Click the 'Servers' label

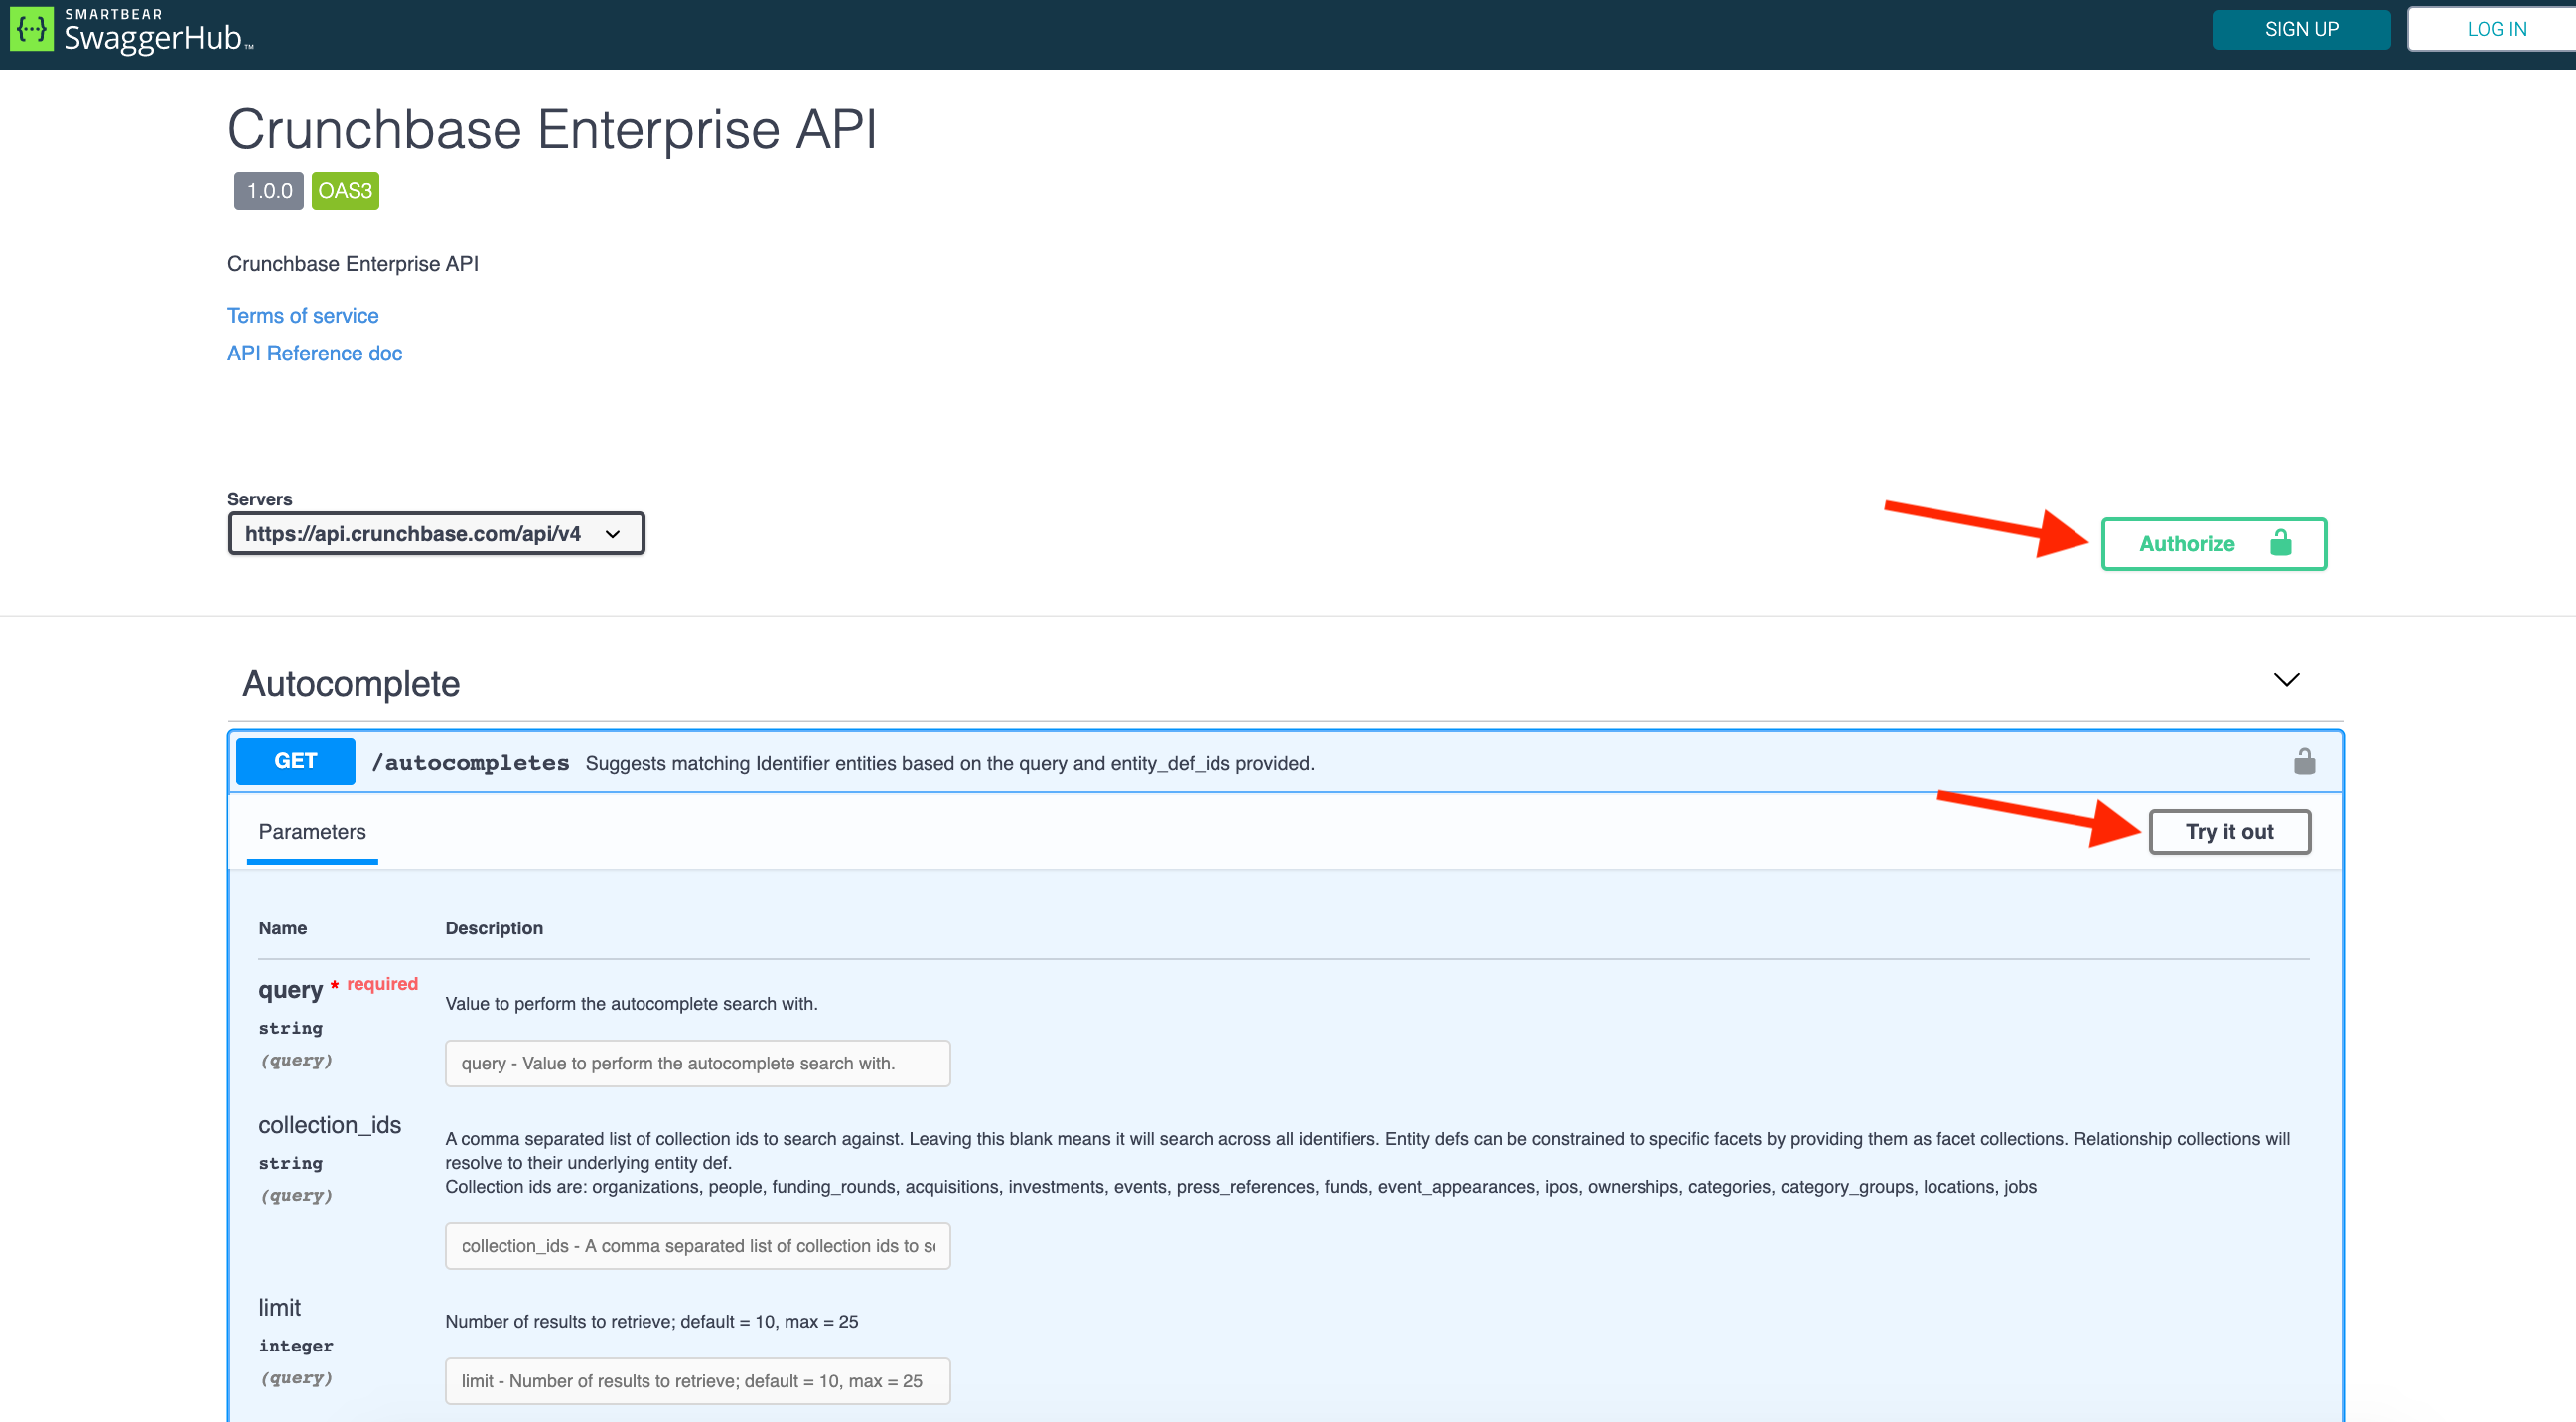pos(259,499)
